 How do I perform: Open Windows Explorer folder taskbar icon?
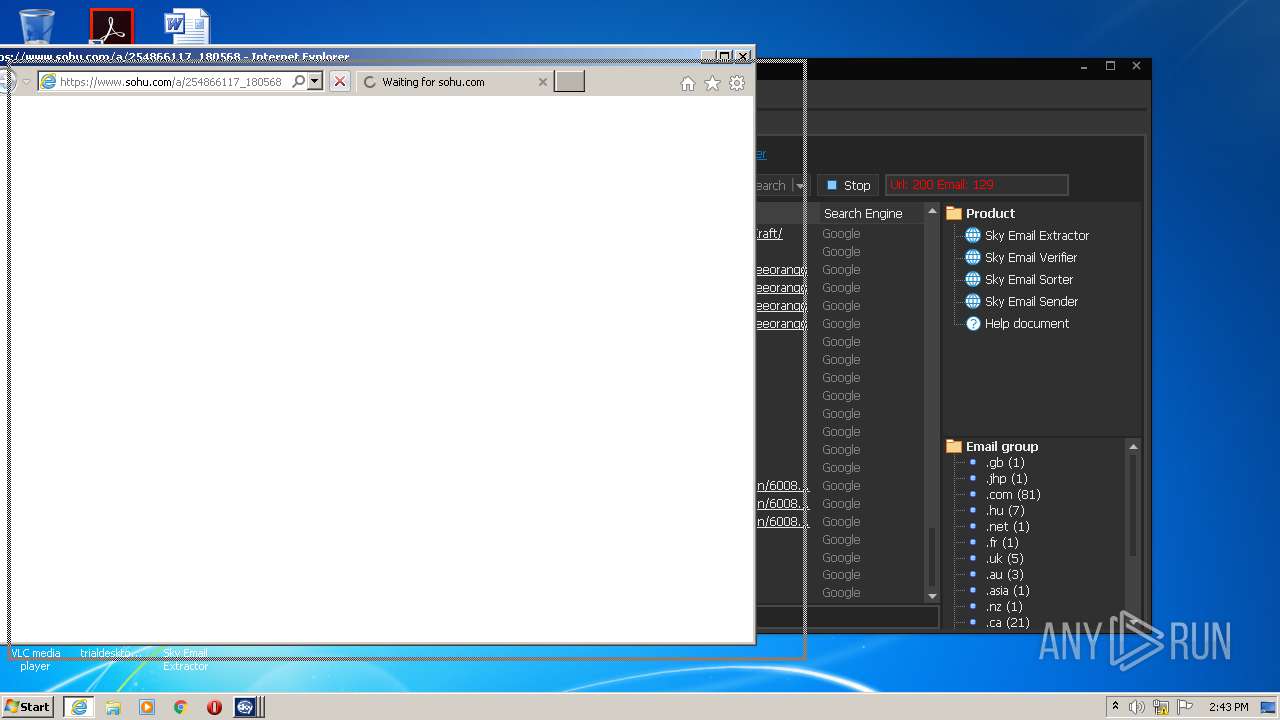[113, 707]
